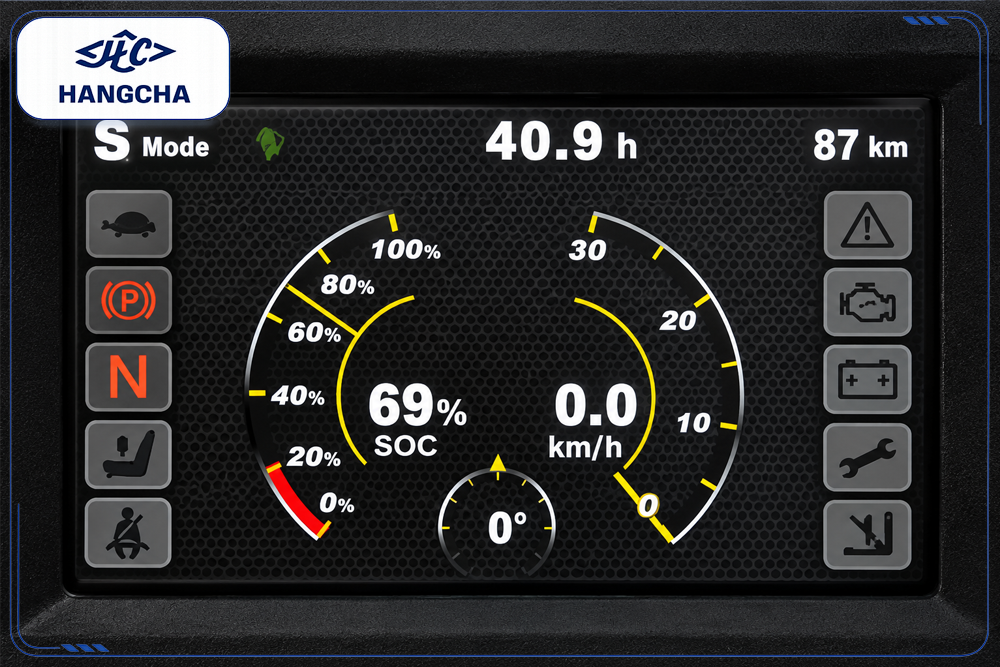Click the Hangcha logo
1000x667 pixels.
coord(123,68)
